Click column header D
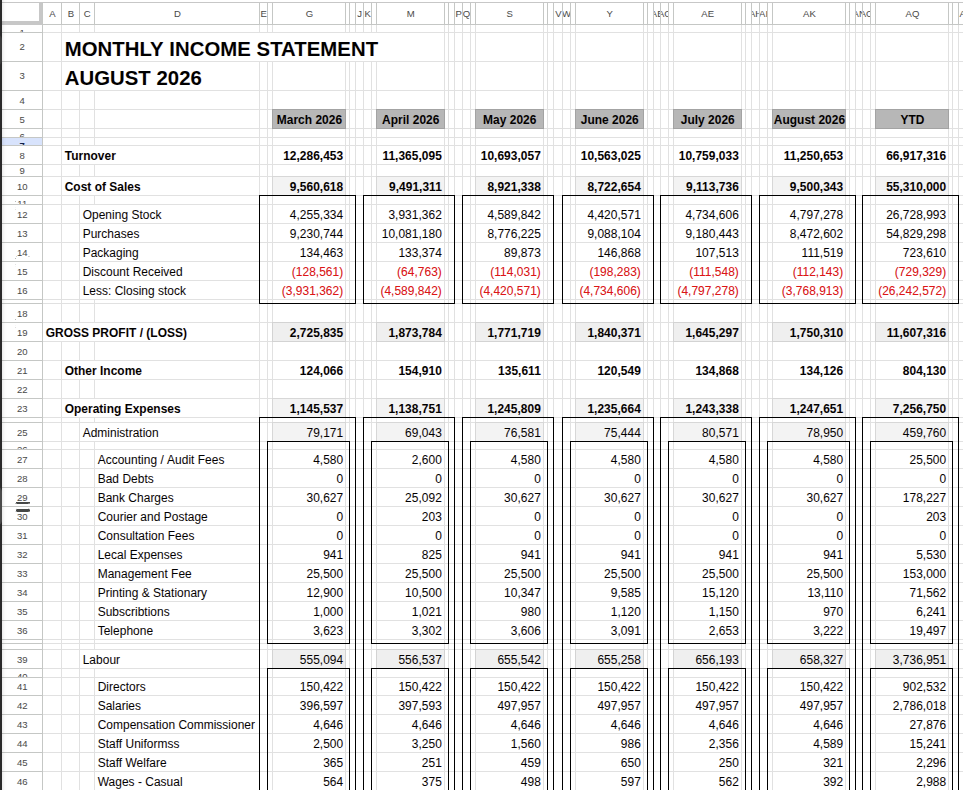 [177, 14]
